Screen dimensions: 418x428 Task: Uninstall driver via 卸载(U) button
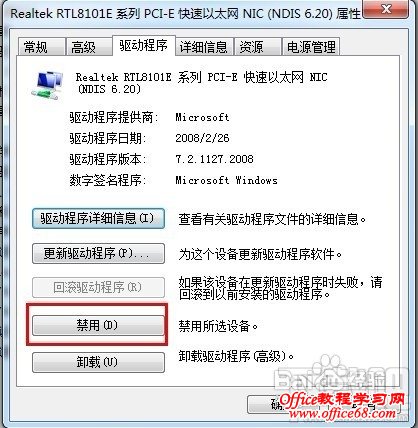coord(98,362)
